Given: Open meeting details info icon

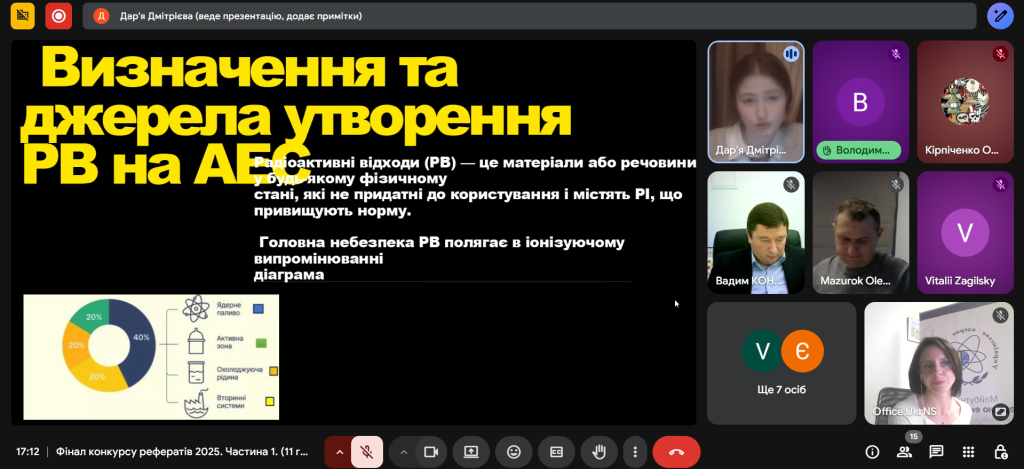Looking at the screenshot, I should pos(872,452).
